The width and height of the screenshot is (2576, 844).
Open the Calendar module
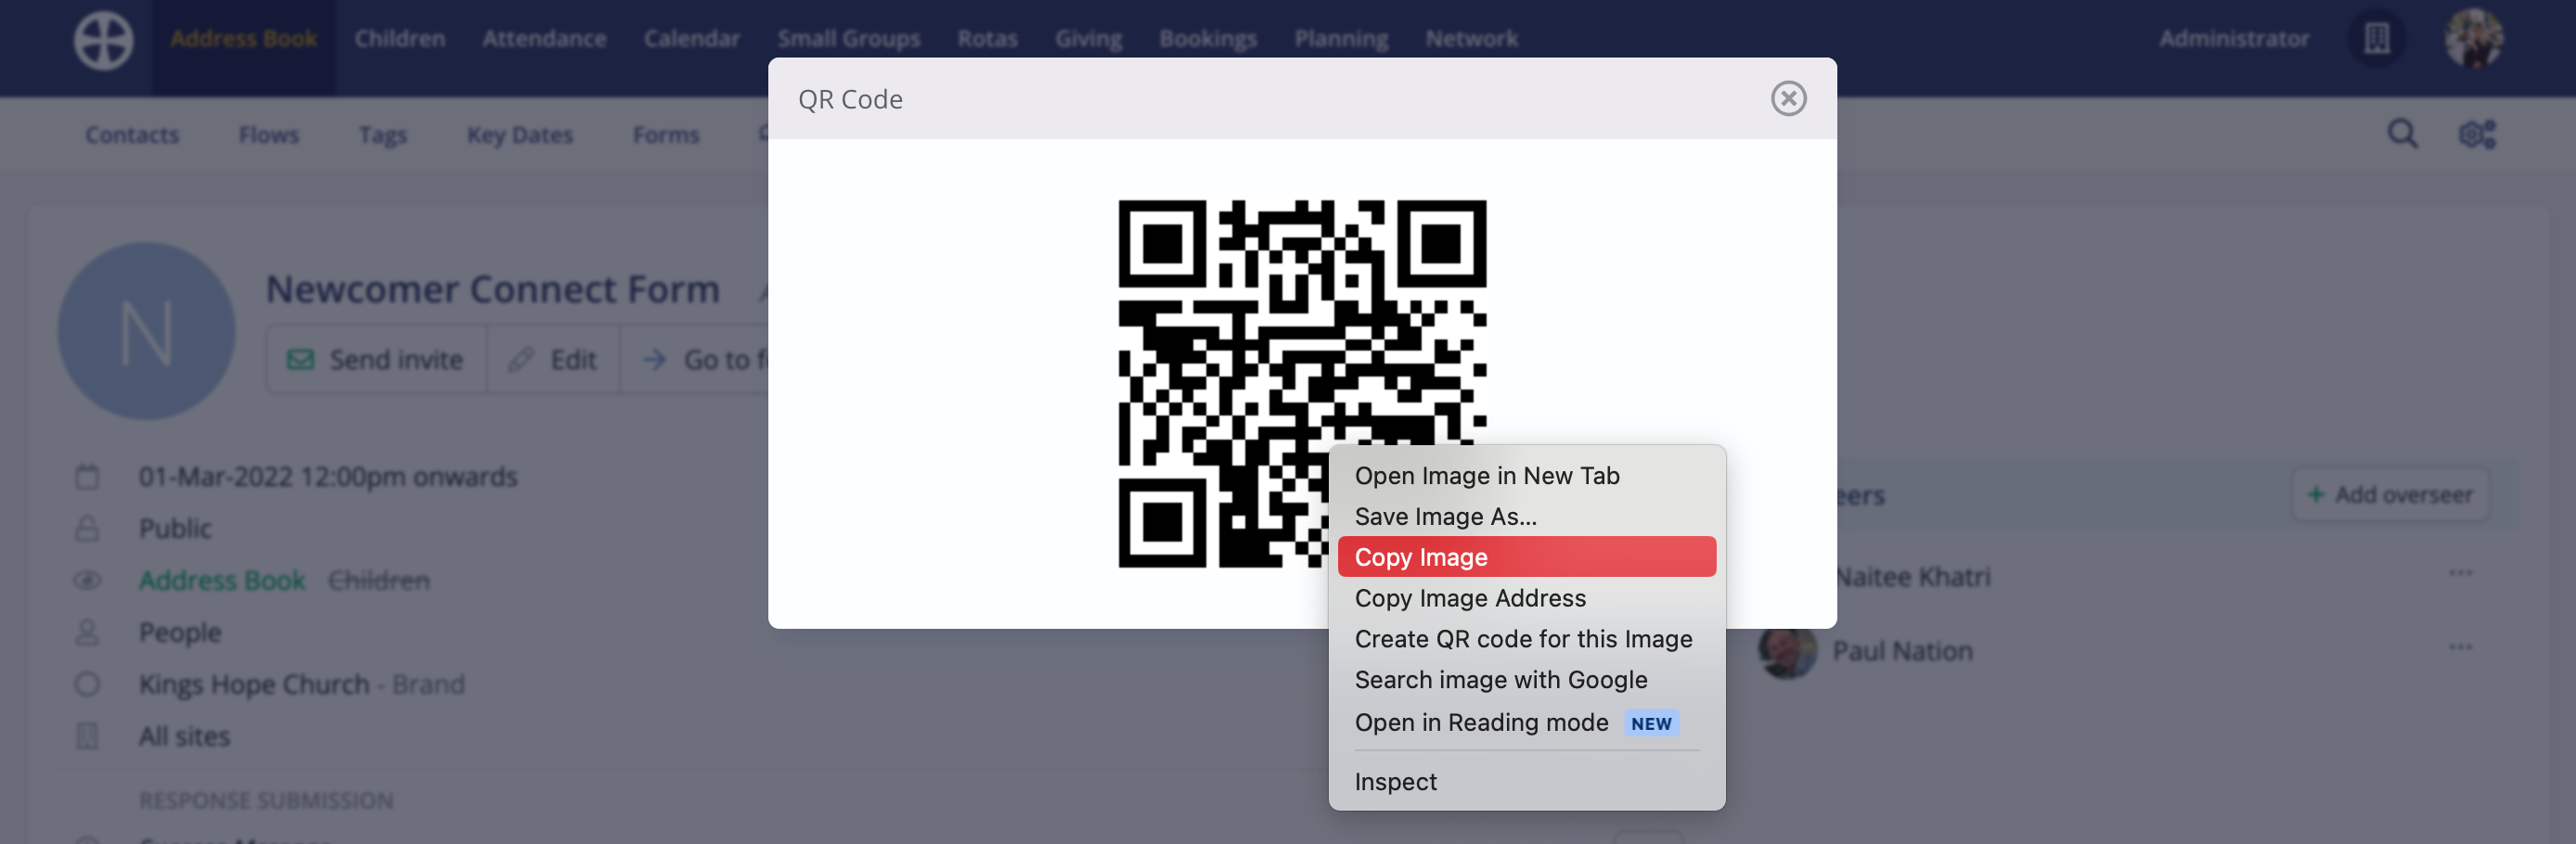click(691, 39)
